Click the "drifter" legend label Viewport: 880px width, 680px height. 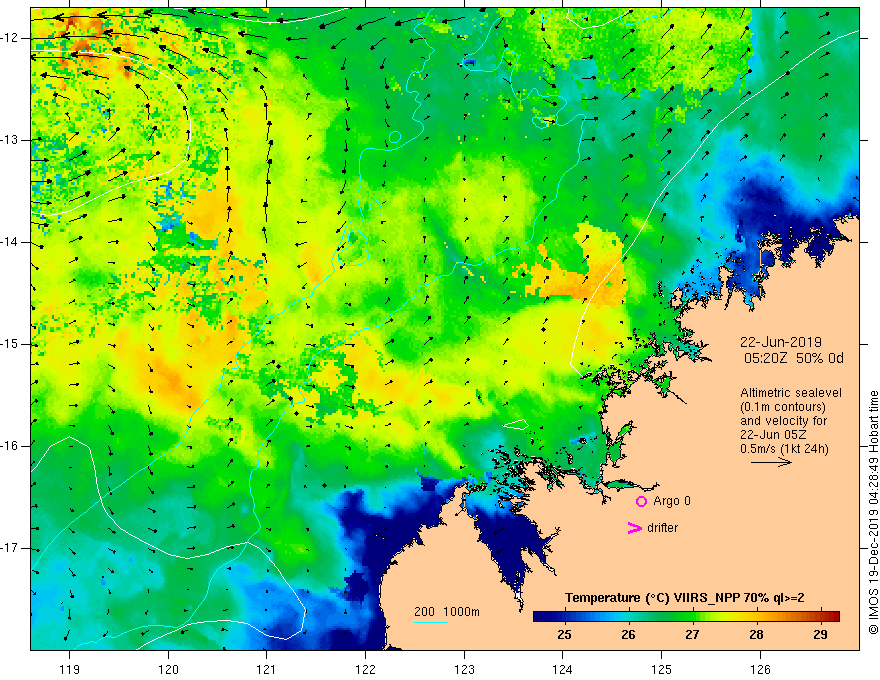tap(662, 528)
